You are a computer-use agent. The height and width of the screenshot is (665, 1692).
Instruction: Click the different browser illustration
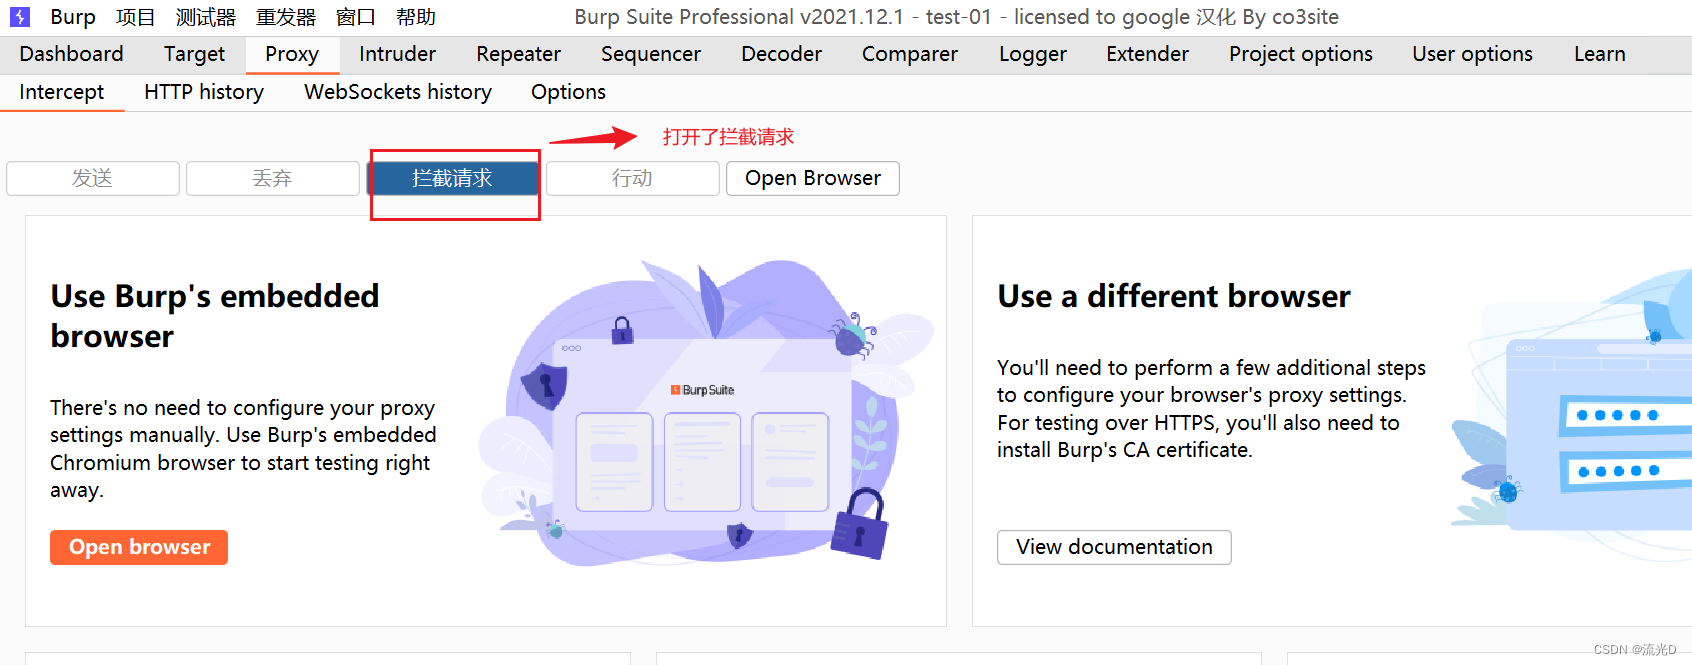[x=1570, y=415]
